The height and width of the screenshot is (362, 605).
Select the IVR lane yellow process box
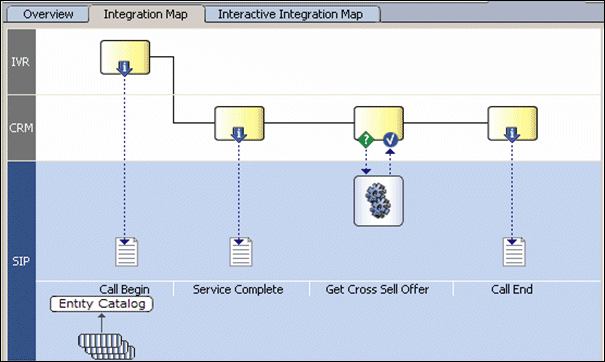pos(125,57)
